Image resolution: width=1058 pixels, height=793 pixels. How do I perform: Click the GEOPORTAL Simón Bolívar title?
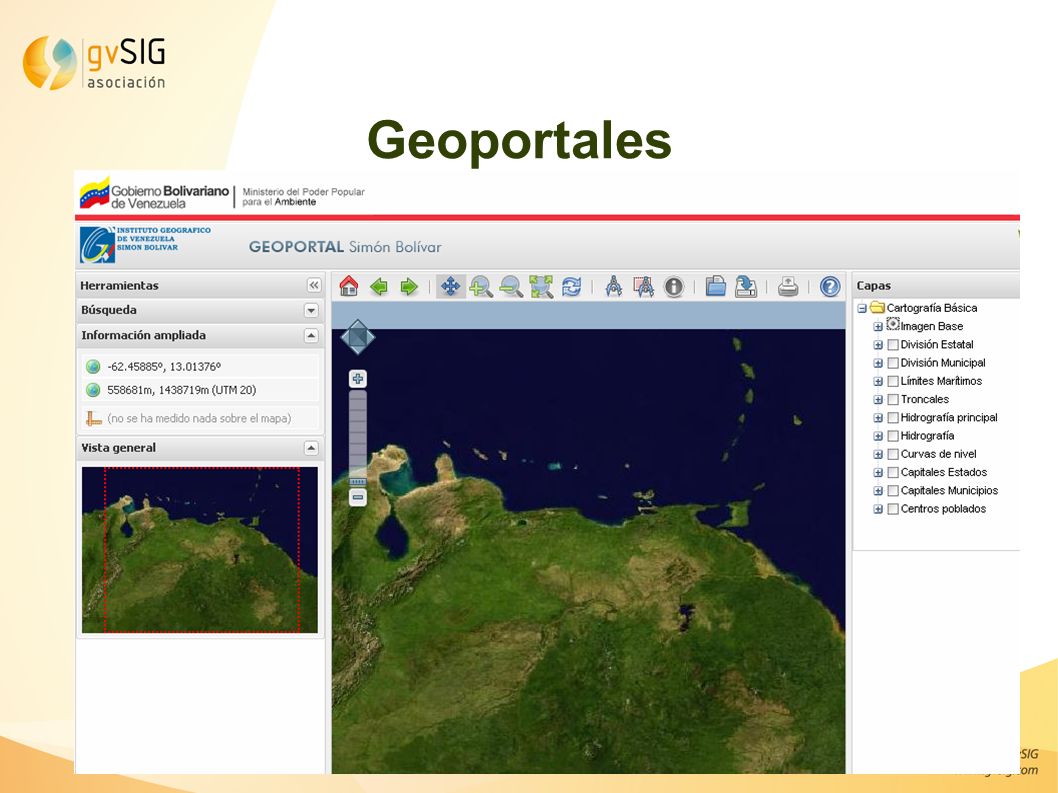click(345, 247)
